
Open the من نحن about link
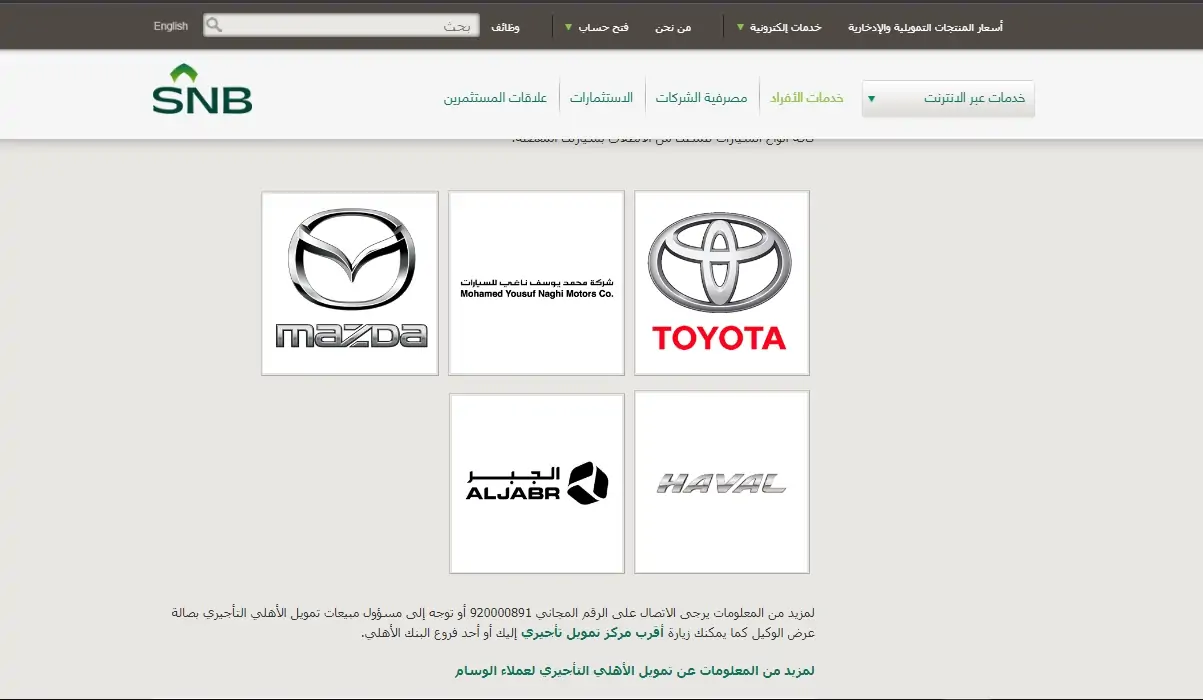tap(672, 27)
